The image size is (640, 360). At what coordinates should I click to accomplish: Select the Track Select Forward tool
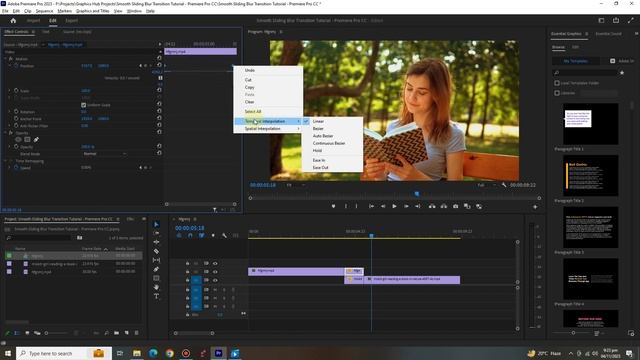[x=156, y=233]
